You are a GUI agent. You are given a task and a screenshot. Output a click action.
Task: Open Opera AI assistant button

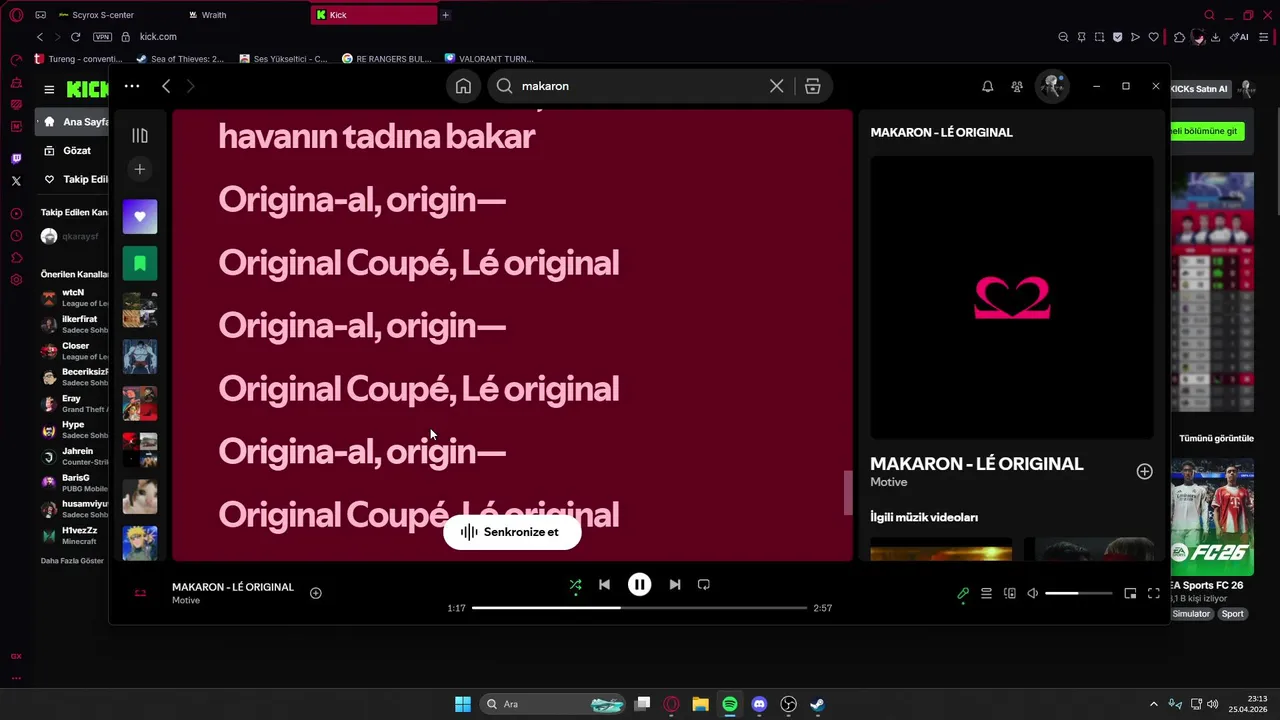(x=1239, y=37)
